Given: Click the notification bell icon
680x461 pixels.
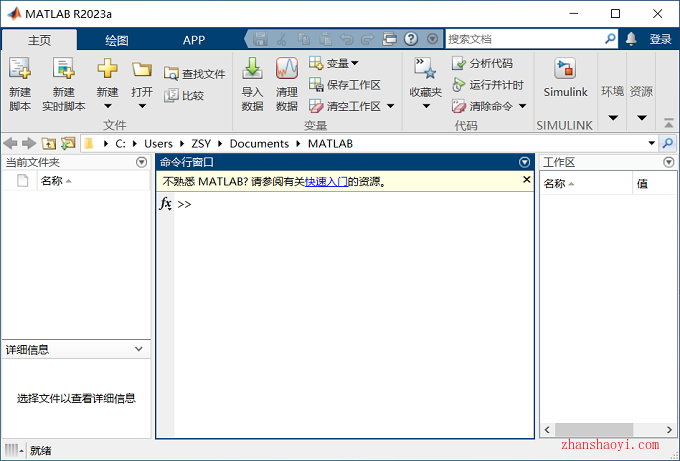Looking at the screenshot, I should pos(631,39).
